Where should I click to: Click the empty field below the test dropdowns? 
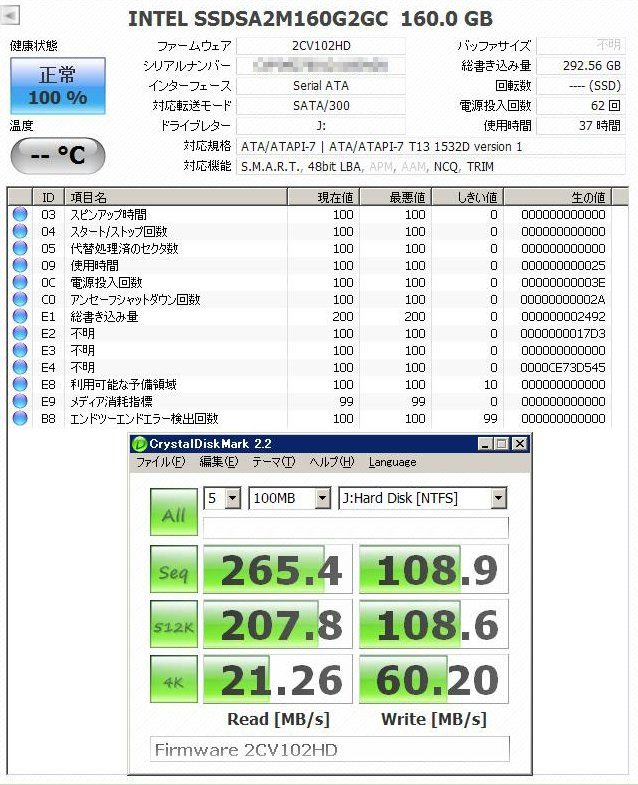[x=356, y=527]
